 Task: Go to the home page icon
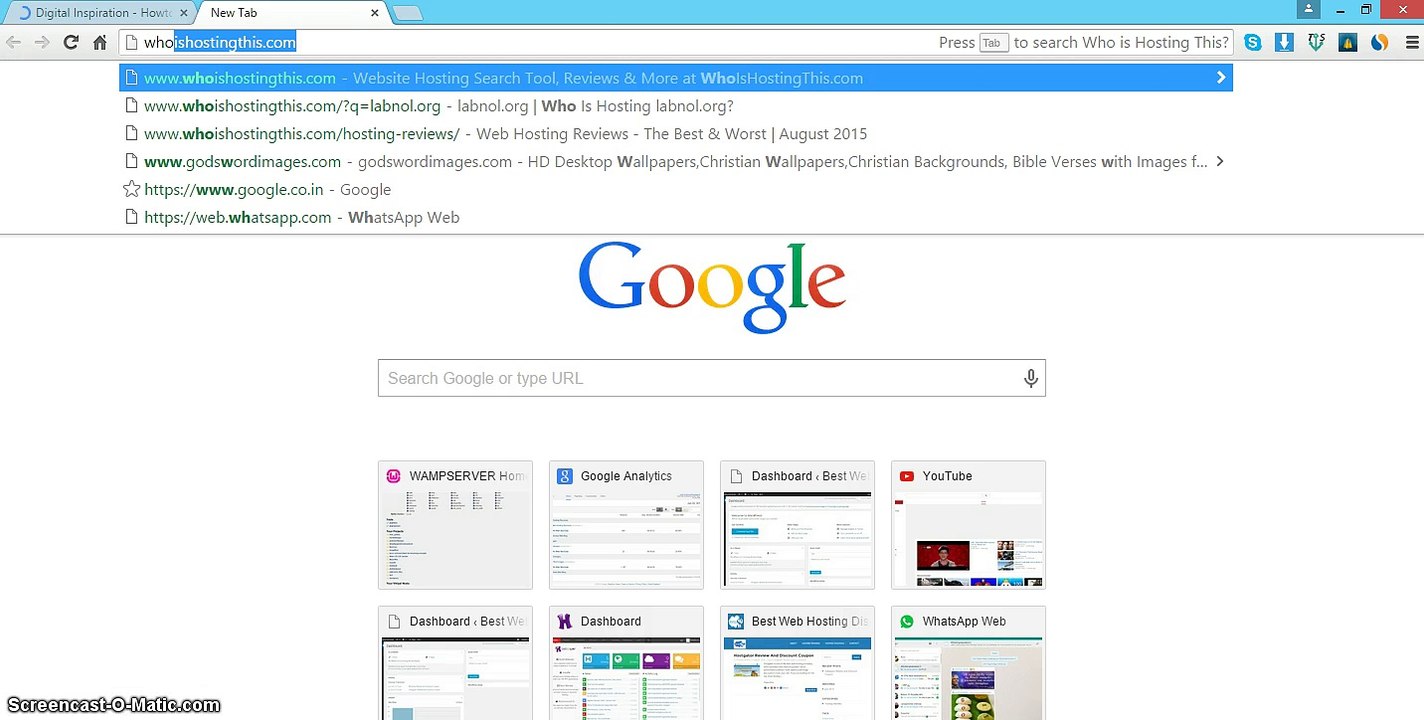(100, 42)
